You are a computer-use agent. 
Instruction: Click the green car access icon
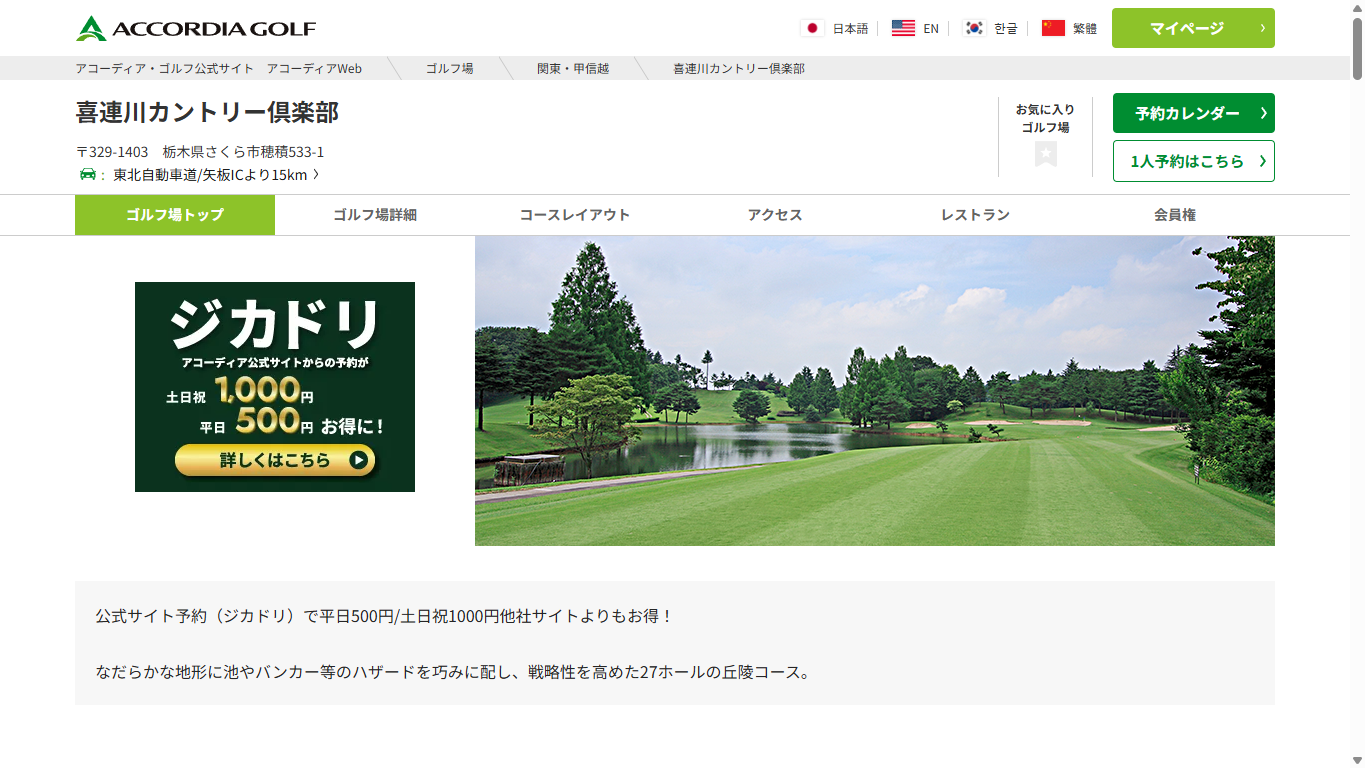click(88, 174)
